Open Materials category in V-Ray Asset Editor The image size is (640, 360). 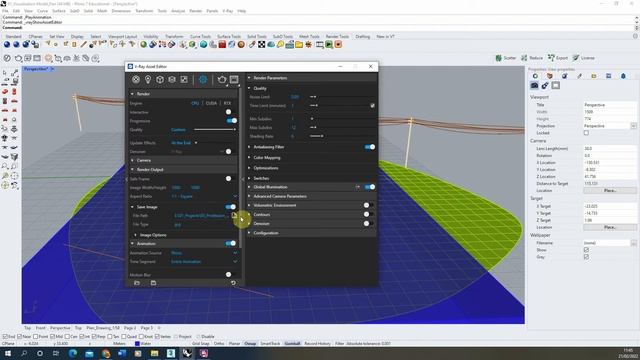tap(136, 80)
